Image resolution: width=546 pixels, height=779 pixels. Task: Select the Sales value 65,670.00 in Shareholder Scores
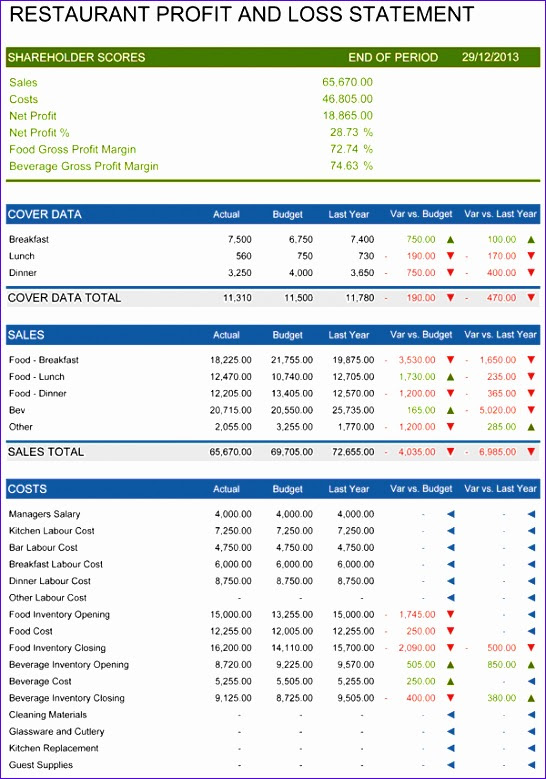347,82
